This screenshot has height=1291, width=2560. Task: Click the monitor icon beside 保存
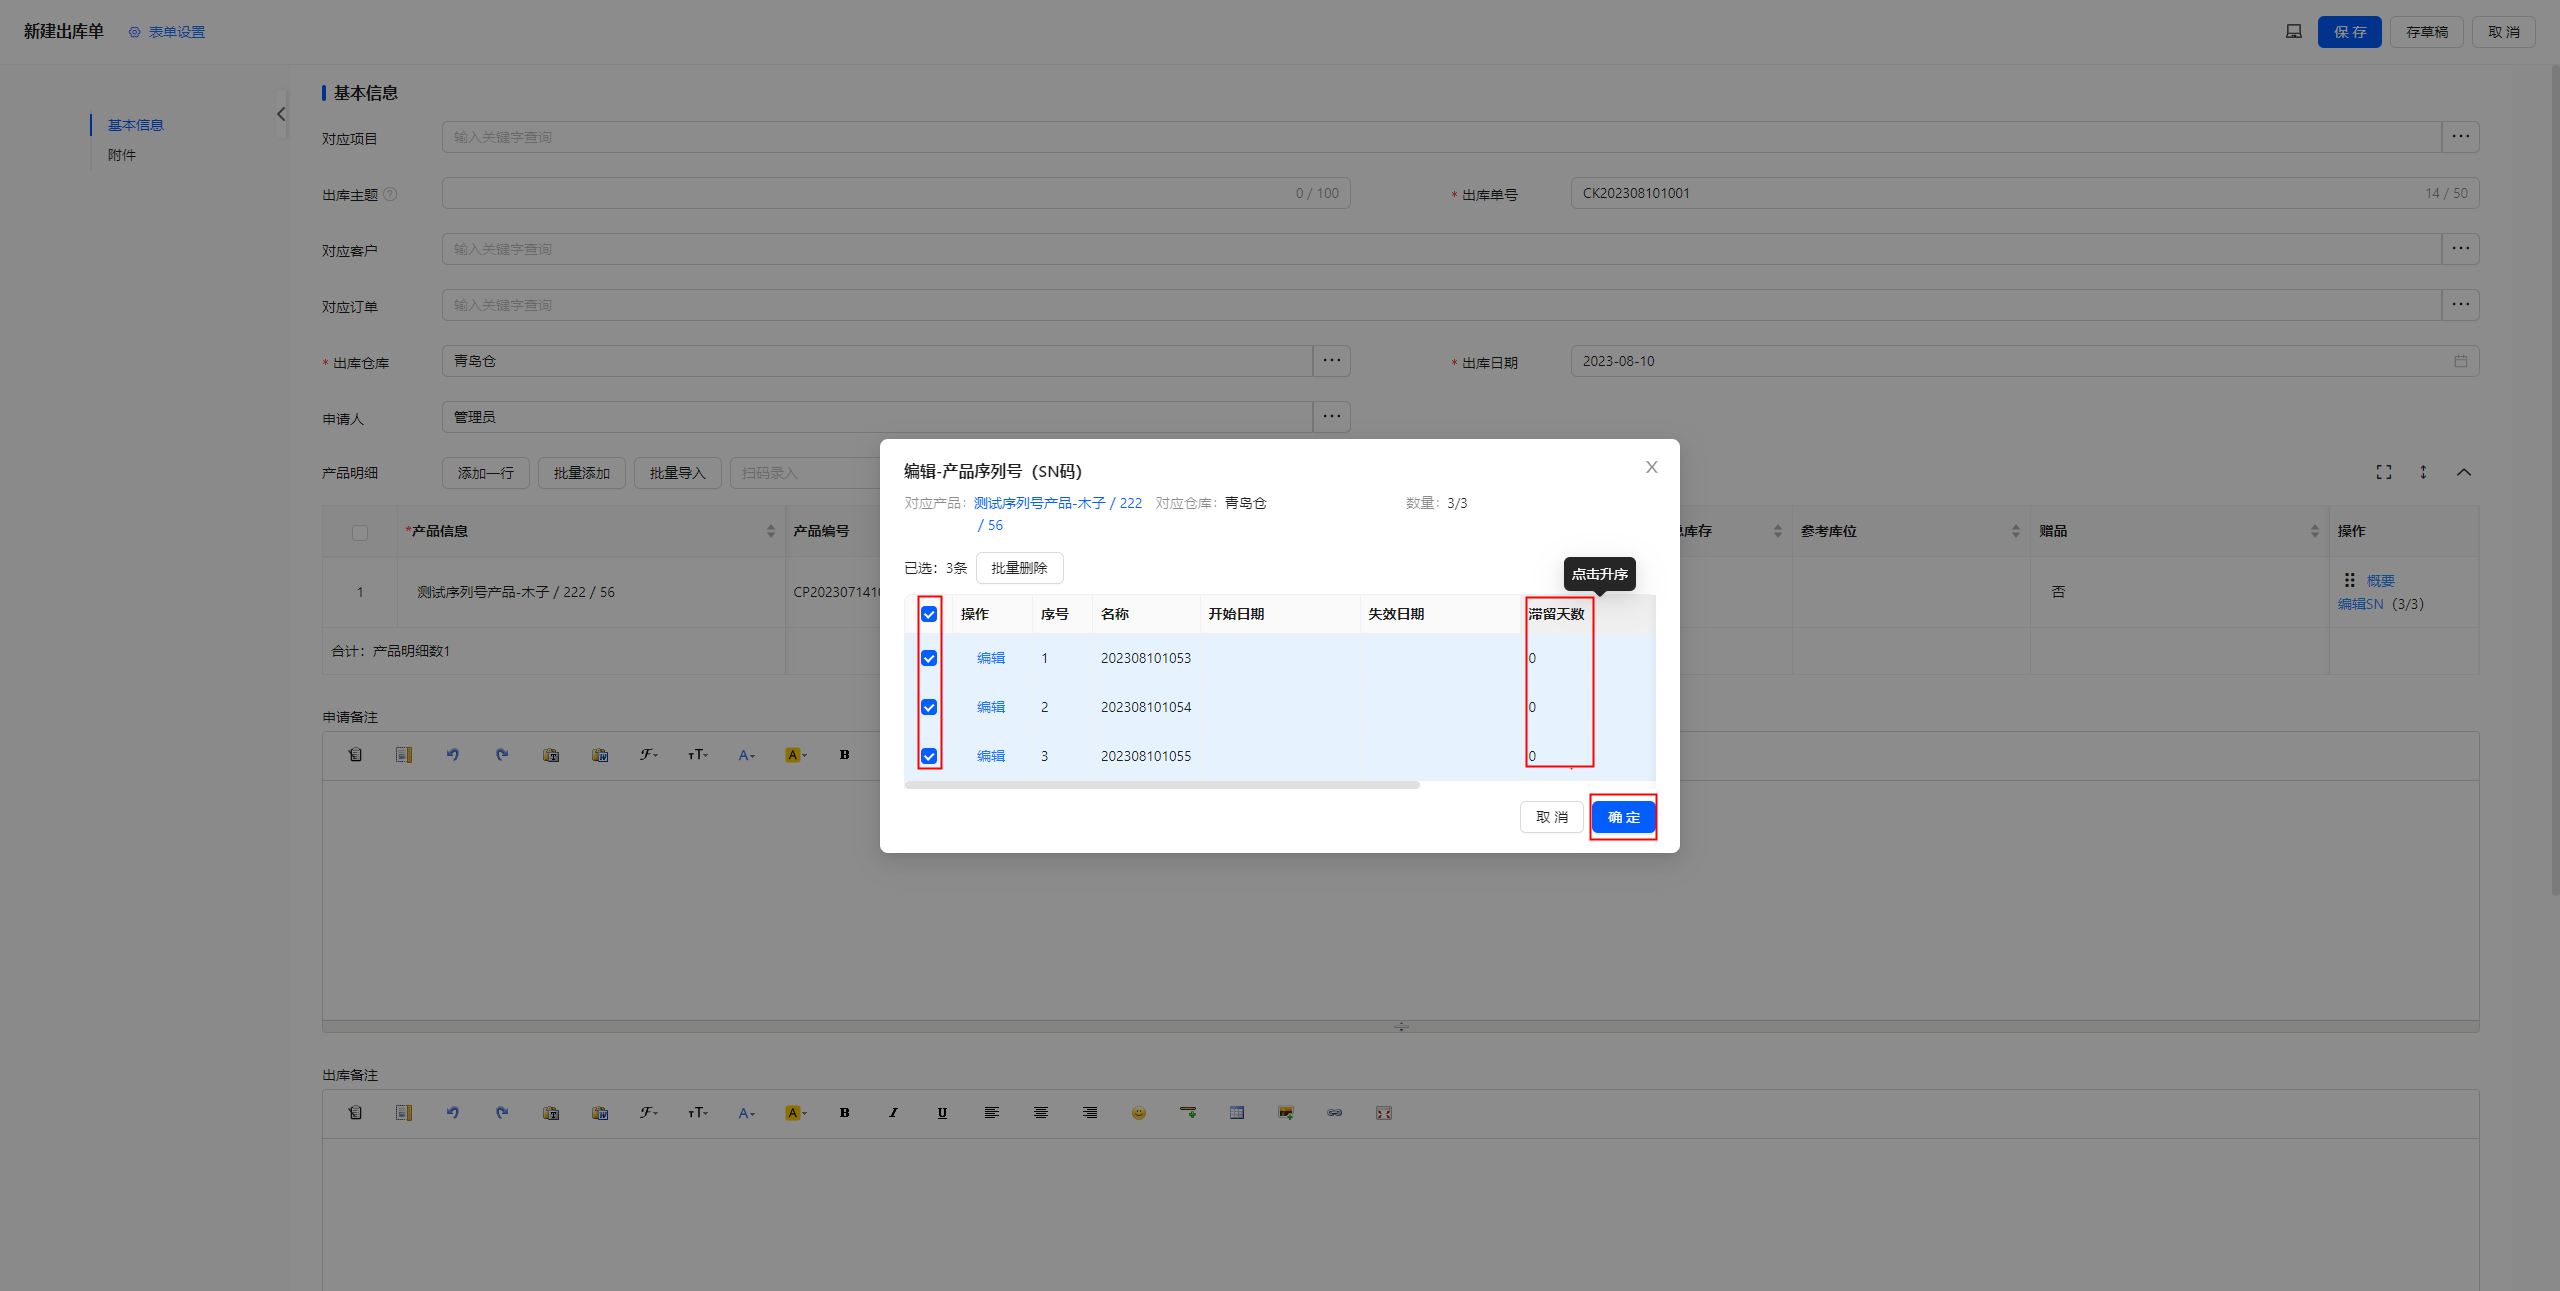[x=2293, y=32]
